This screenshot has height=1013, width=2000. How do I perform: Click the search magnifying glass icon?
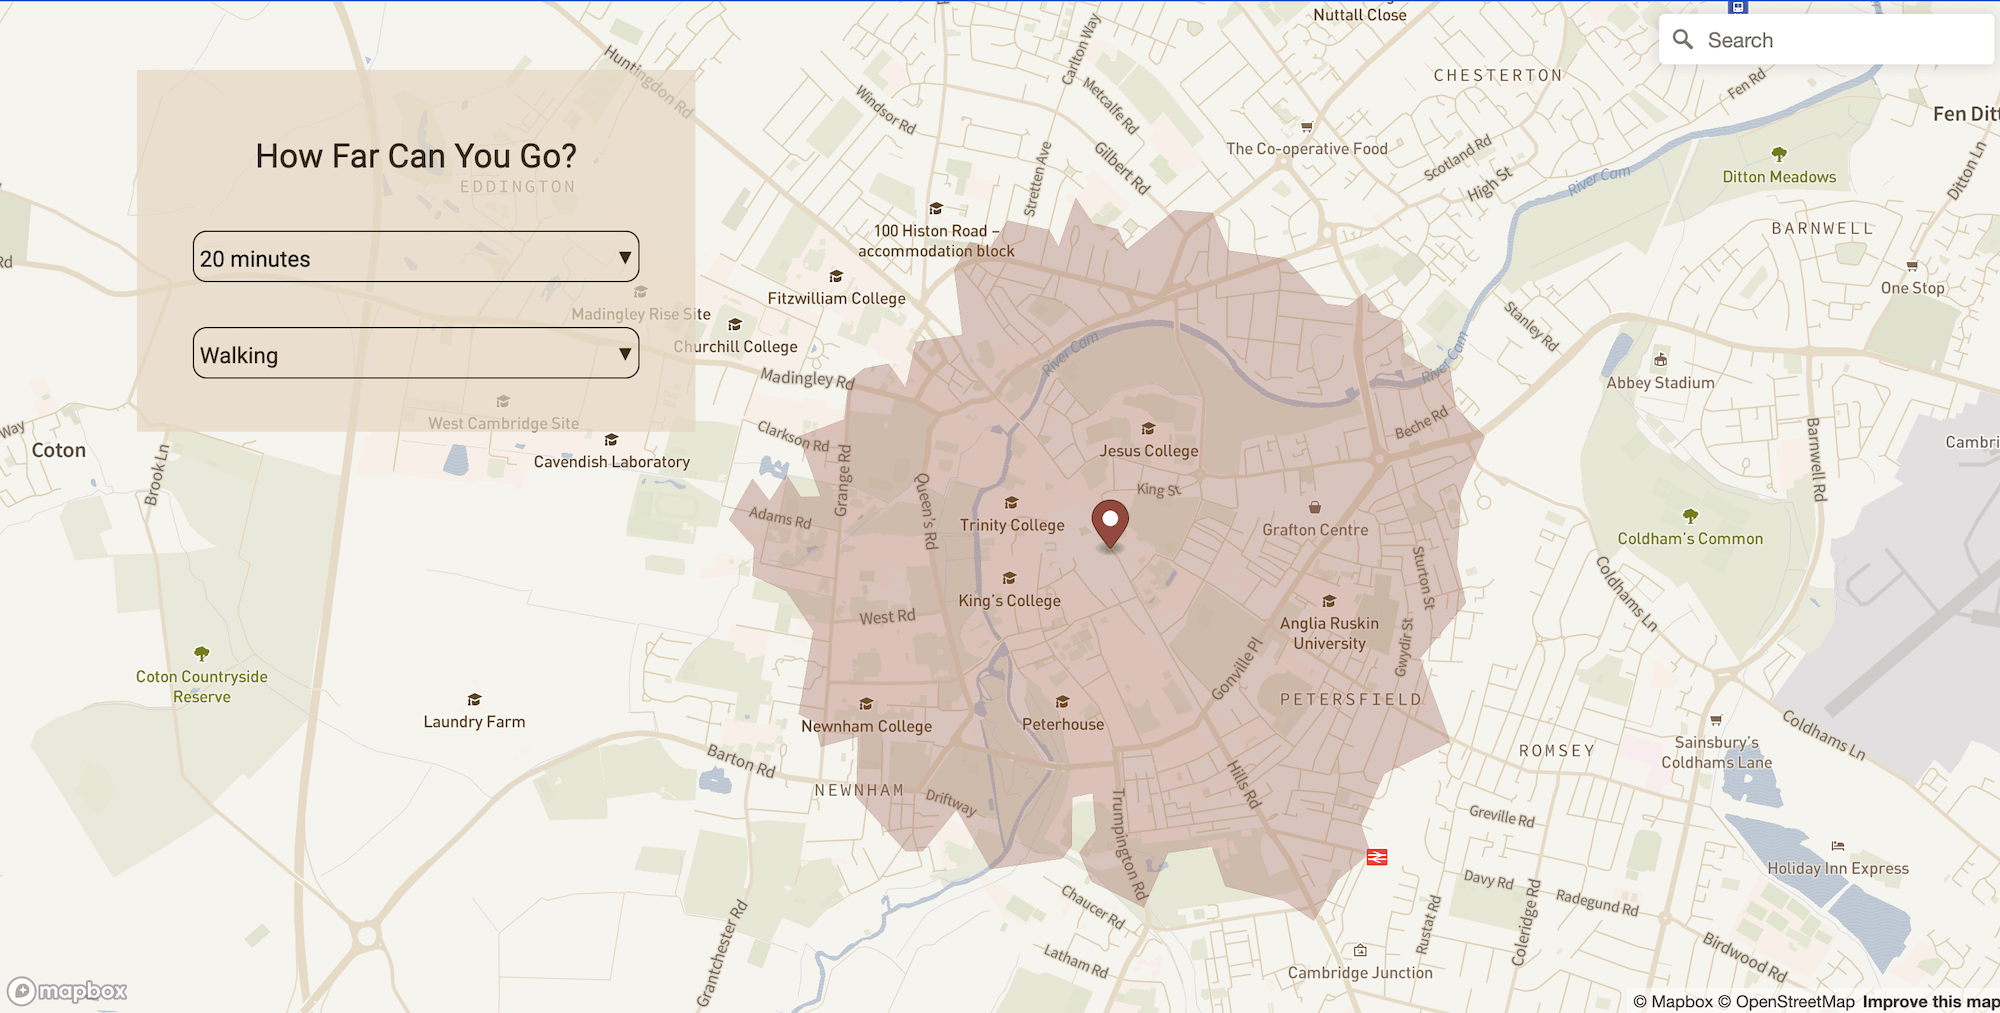[1684, 39]
